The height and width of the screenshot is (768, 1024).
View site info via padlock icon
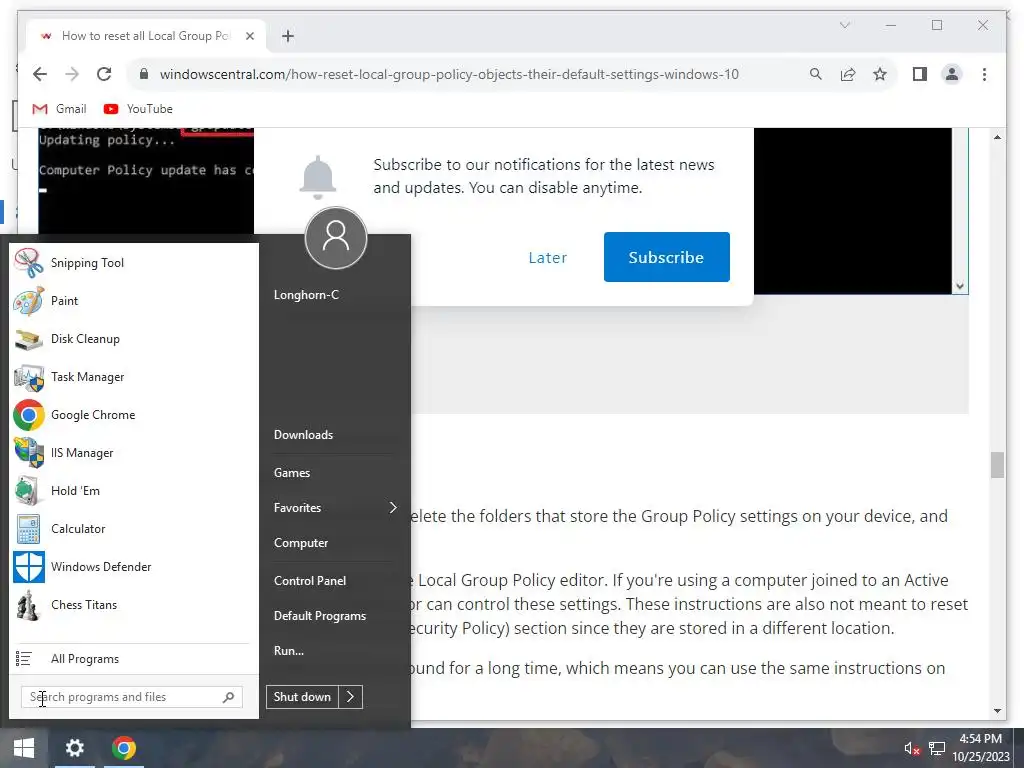(x=144, y=74)
